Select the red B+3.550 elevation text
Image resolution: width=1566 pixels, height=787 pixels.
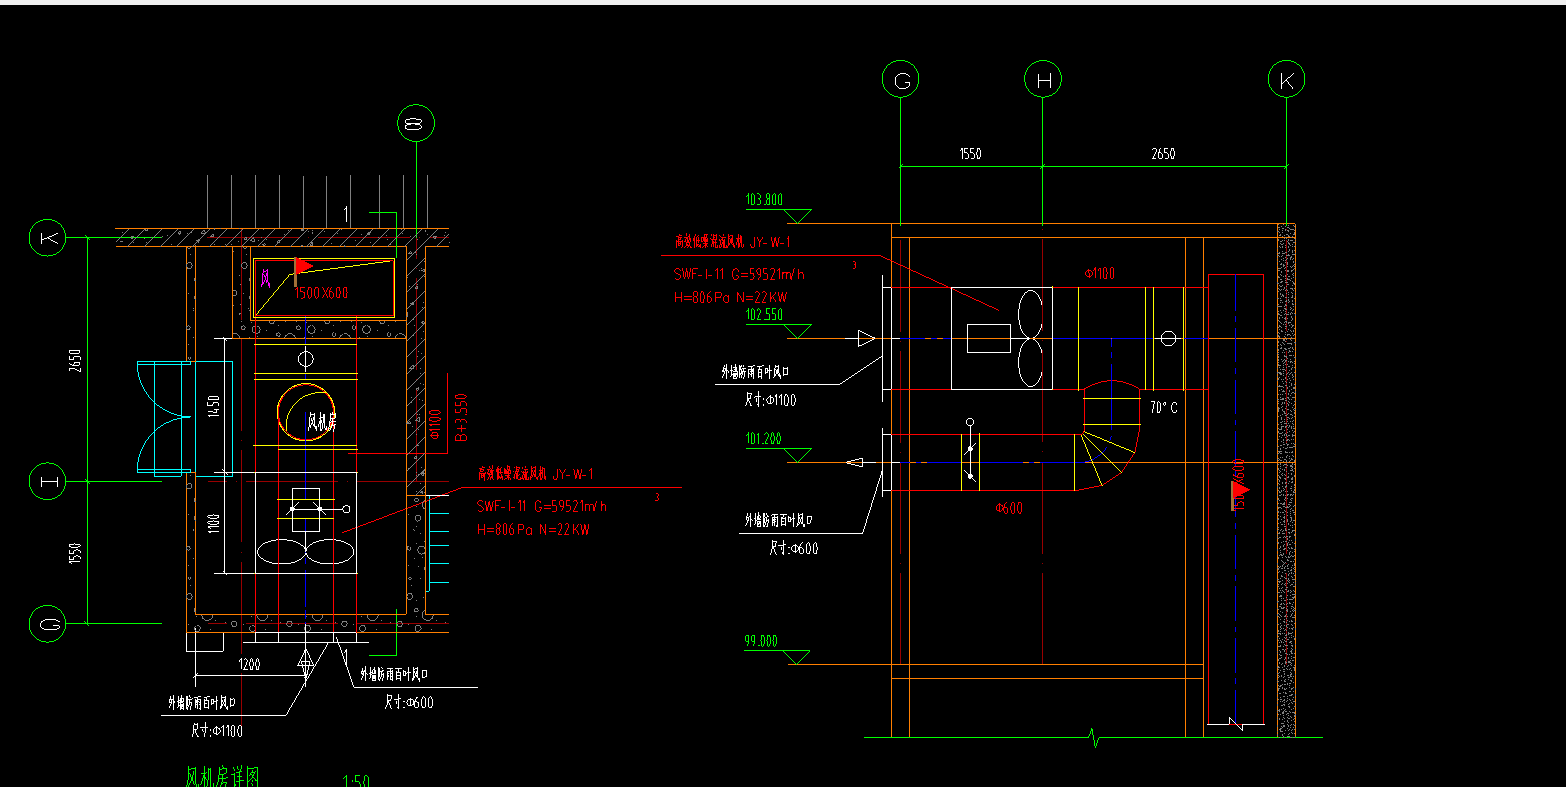tap(461, 417)
